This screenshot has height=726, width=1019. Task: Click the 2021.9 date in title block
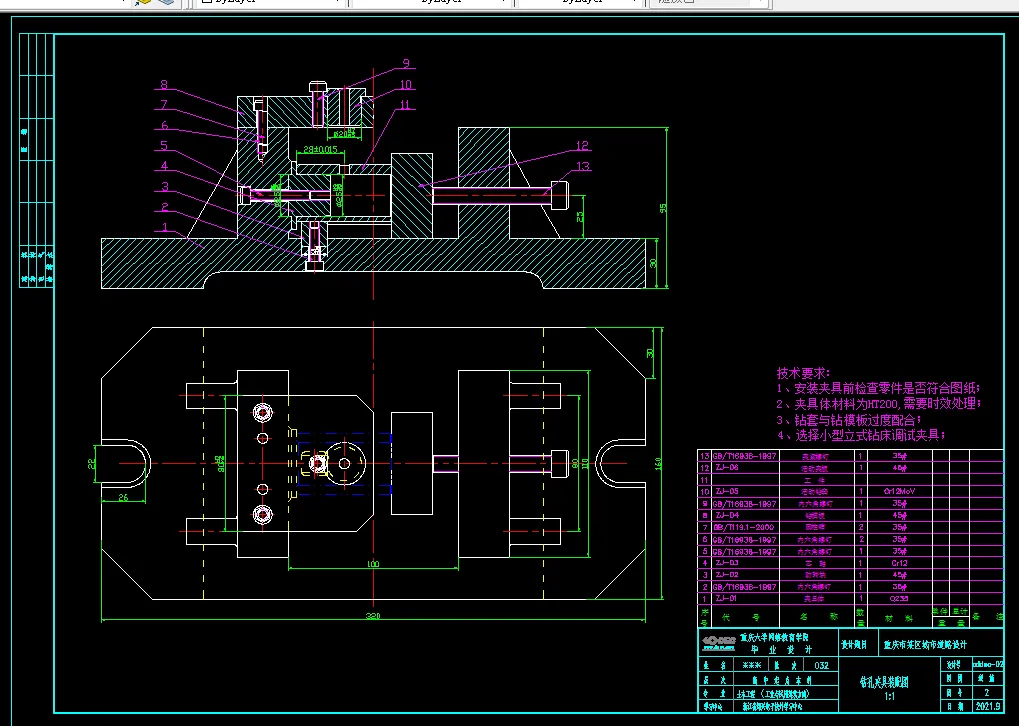tap(987, 706)
